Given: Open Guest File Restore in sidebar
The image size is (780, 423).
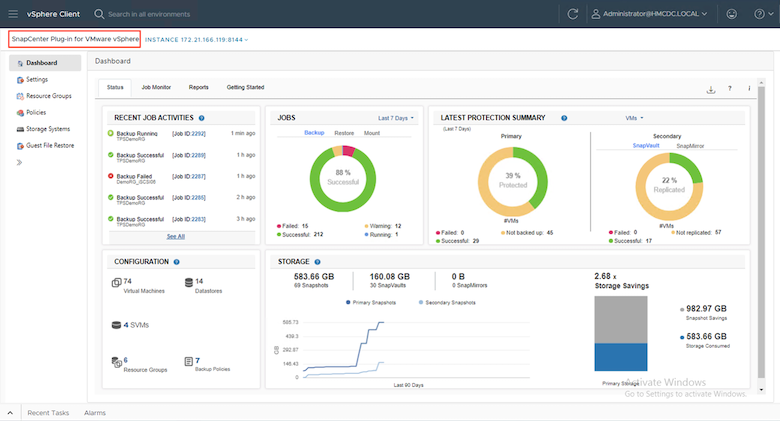Looking at the screenshot, I should 50,145.
